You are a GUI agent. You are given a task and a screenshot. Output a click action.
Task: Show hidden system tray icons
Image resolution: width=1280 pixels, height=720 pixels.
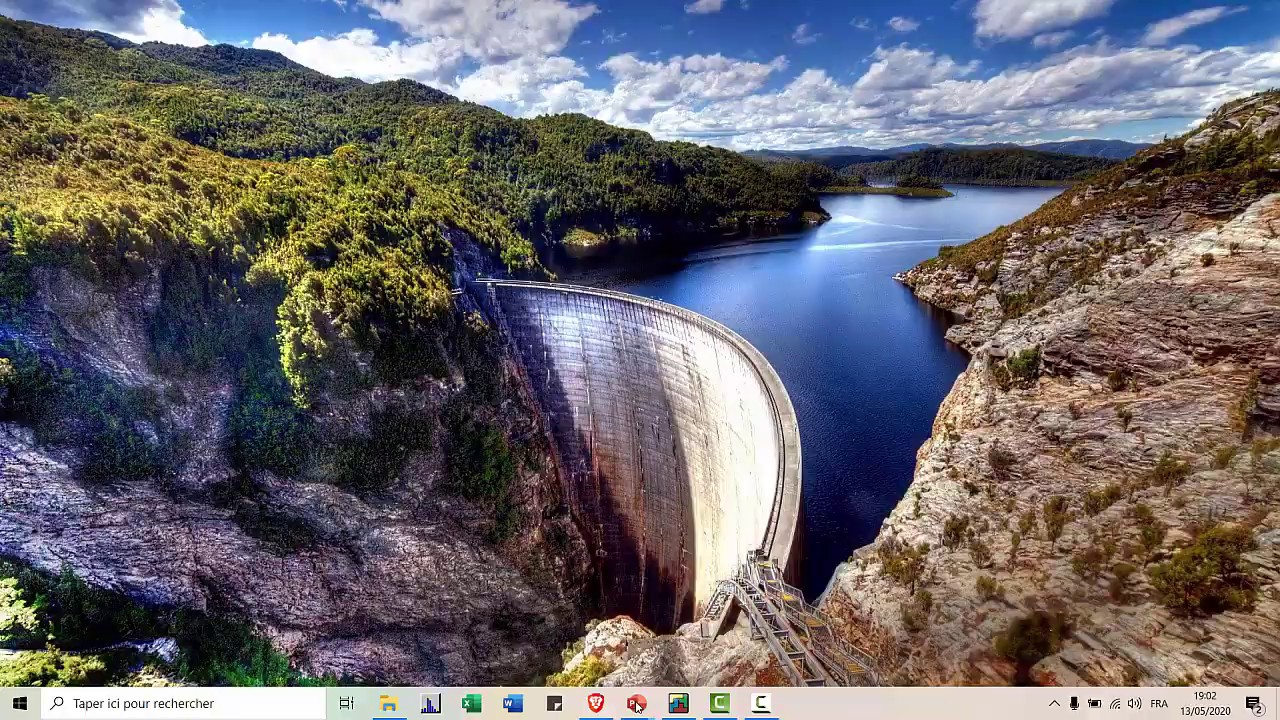(x=1054, y=703)
